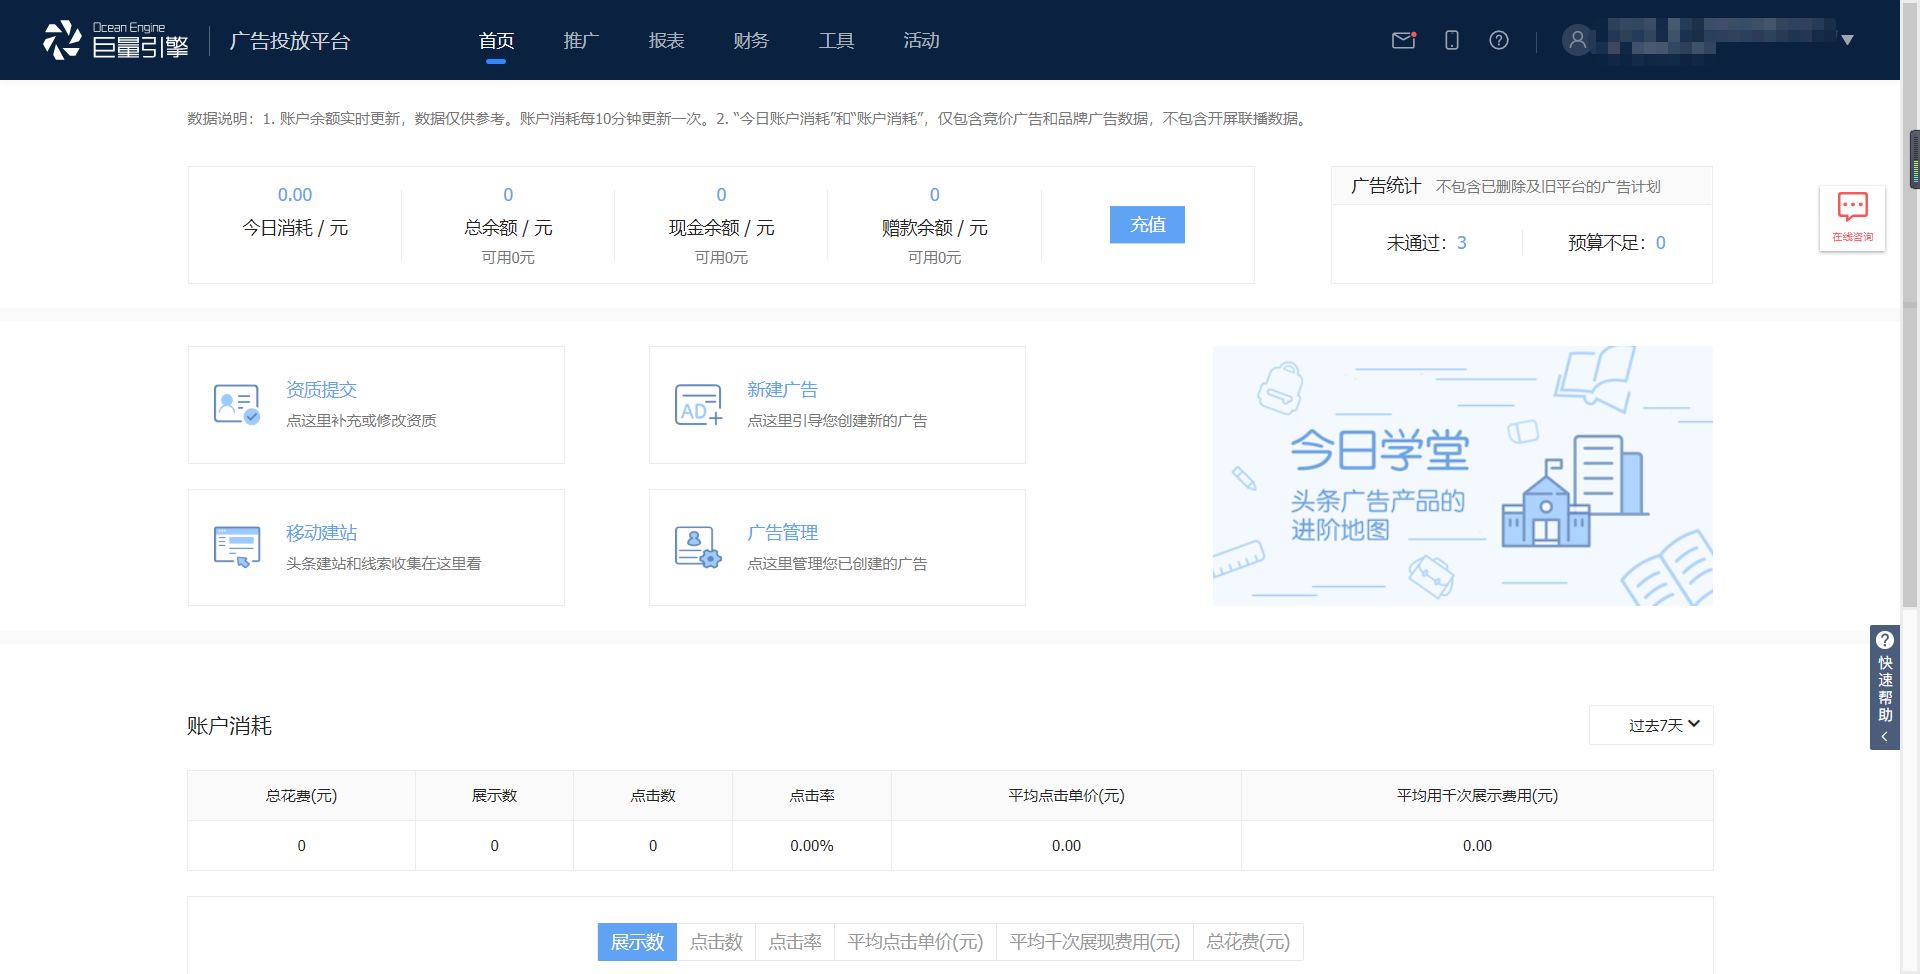Click the 广告统计 heading

click(x=1385, y=186)
